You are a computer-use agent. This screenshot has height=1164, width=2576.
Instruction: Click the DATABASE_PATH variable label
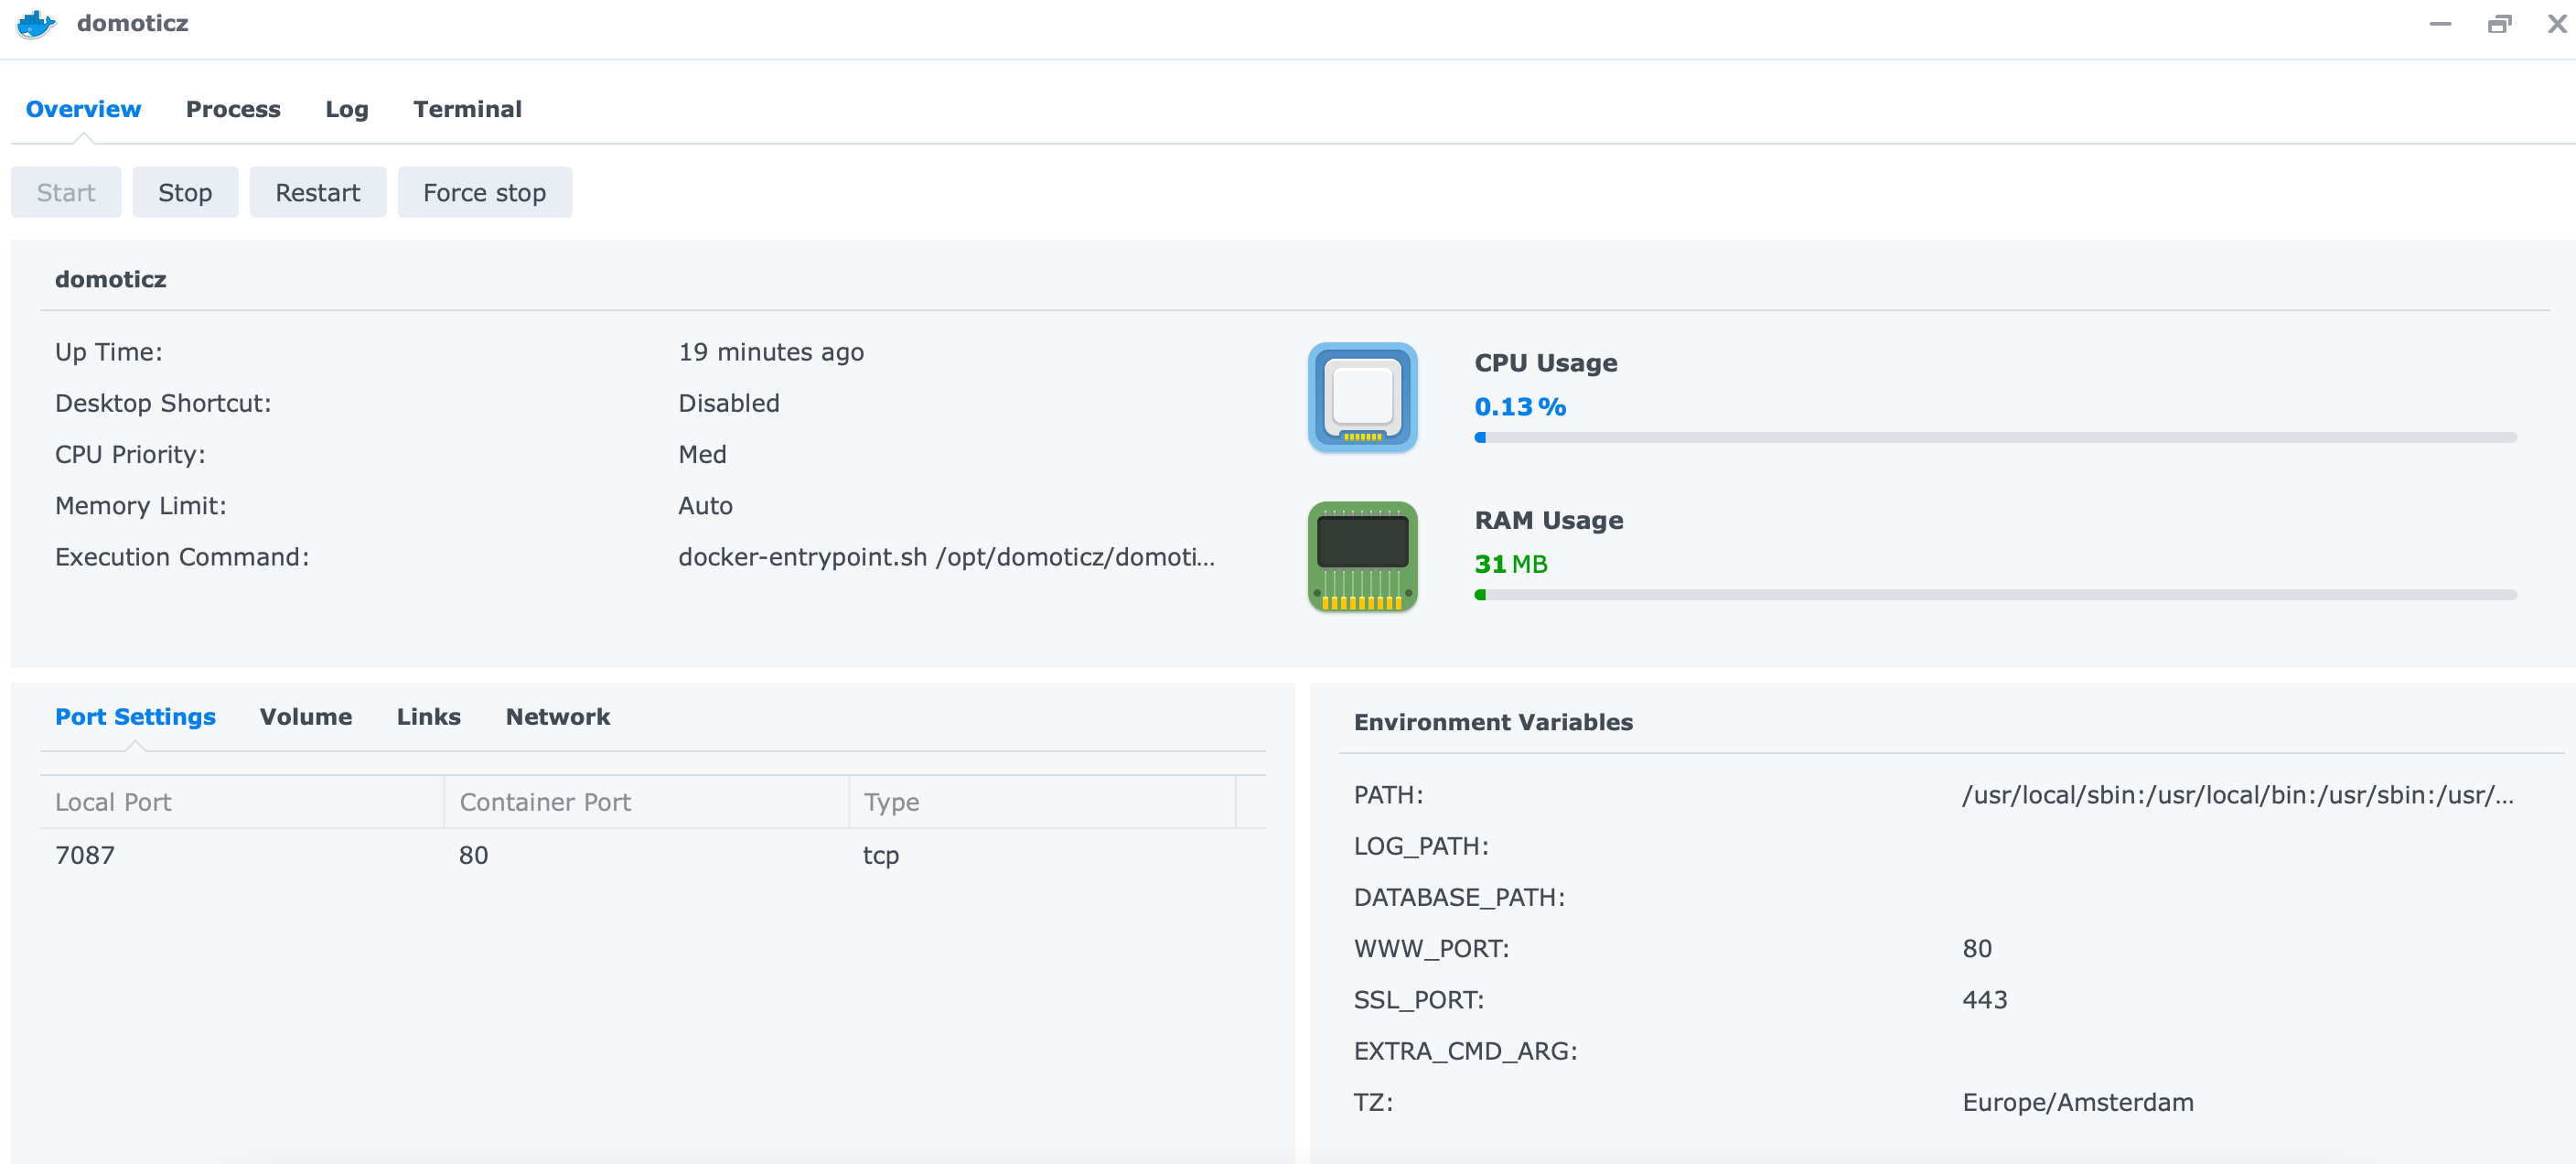[1459, 897]
